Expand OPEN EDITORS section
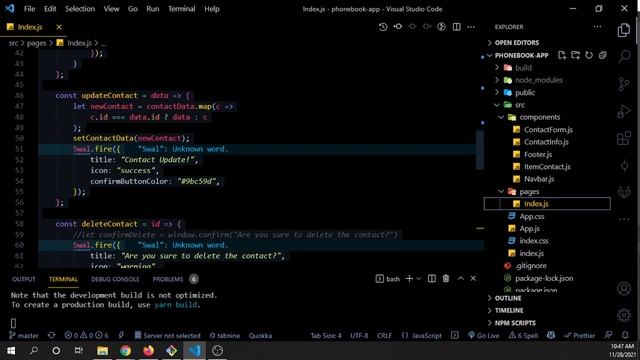The image size is (640, 360). tap(517, 42)
